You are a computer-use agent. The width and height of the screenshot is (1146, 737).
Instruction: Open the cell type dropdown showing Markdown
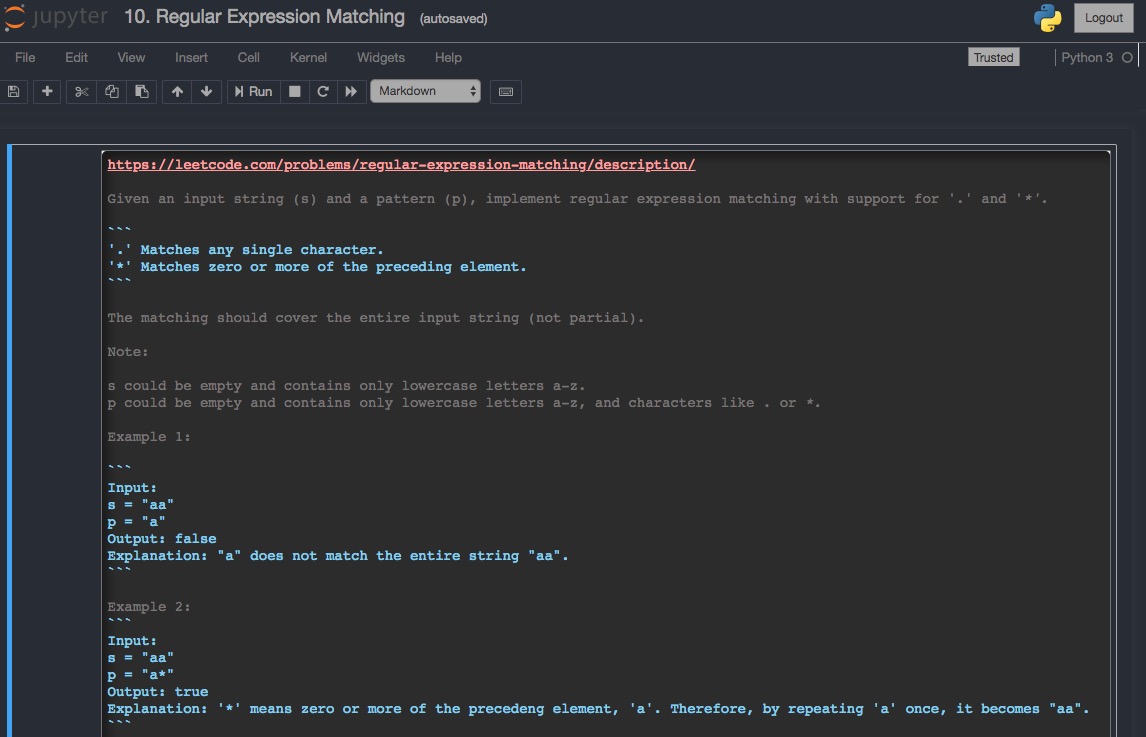425,91
